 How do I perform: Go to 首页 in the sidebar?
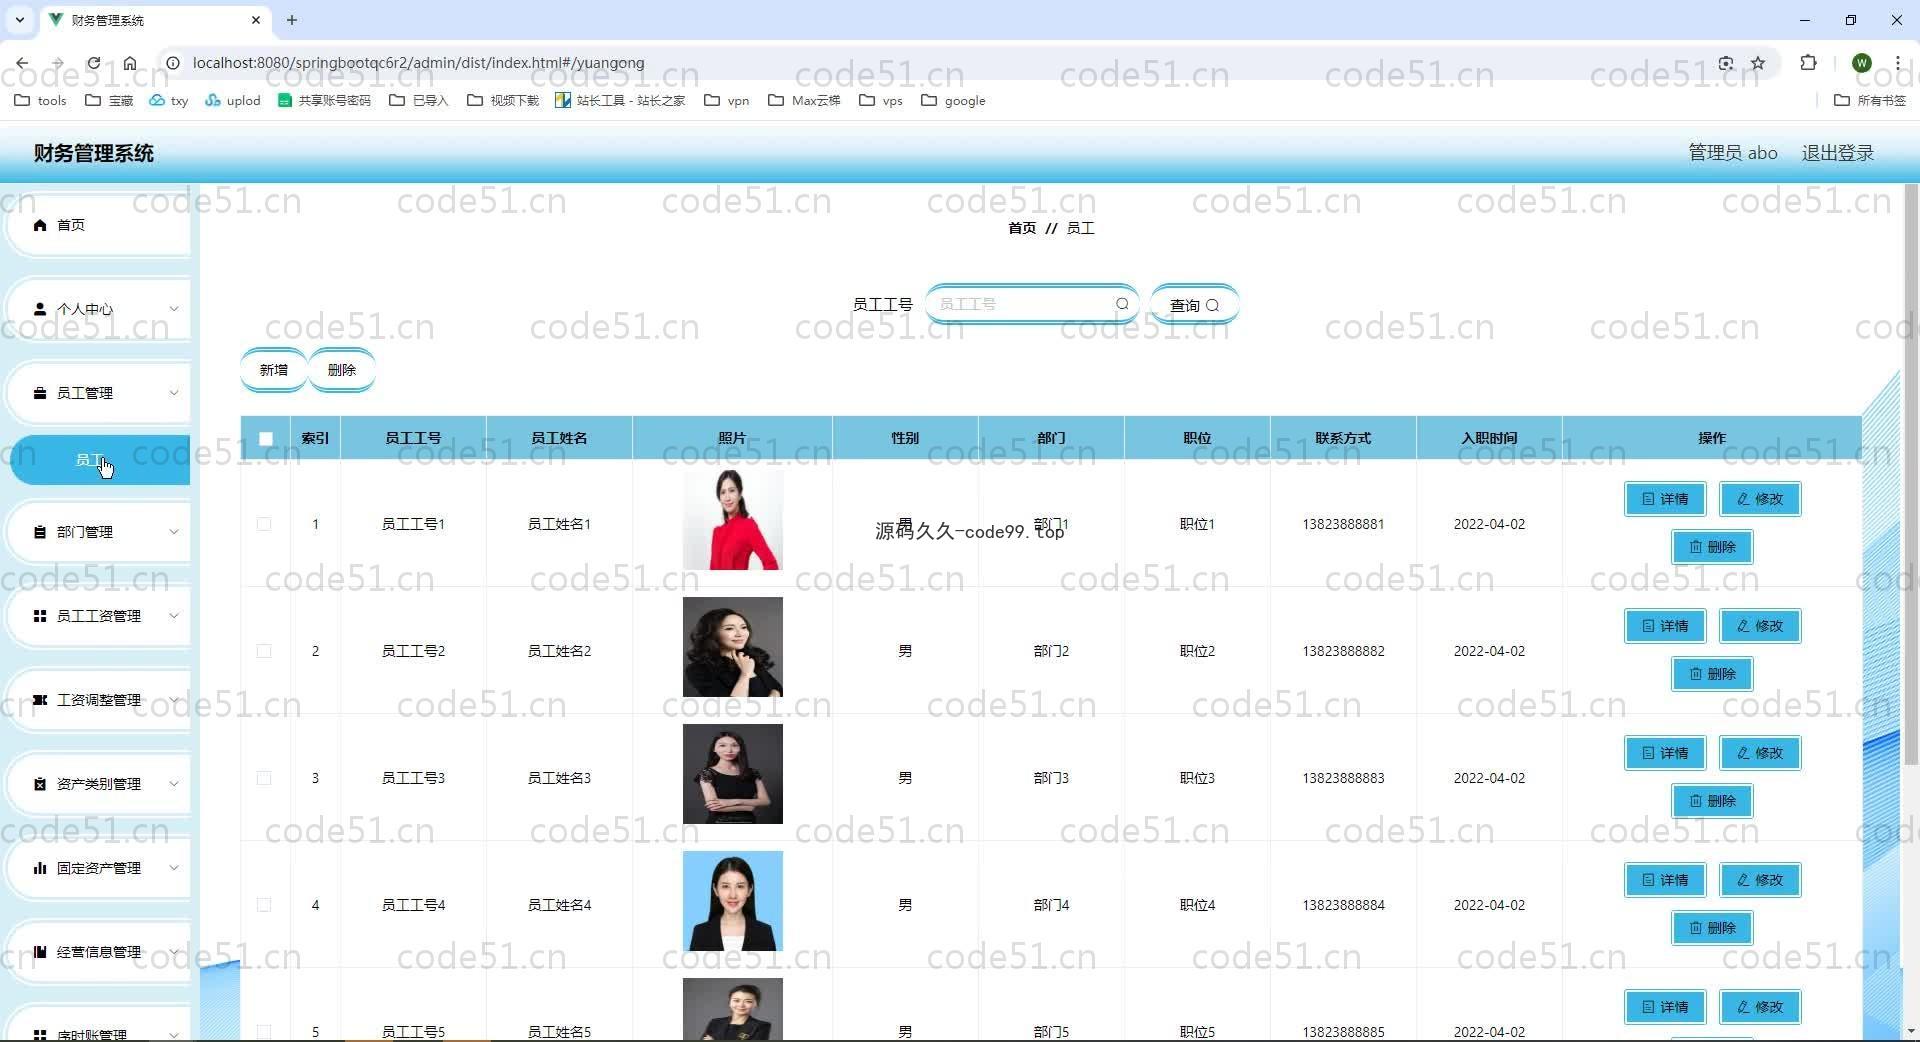tap(98, 225)
